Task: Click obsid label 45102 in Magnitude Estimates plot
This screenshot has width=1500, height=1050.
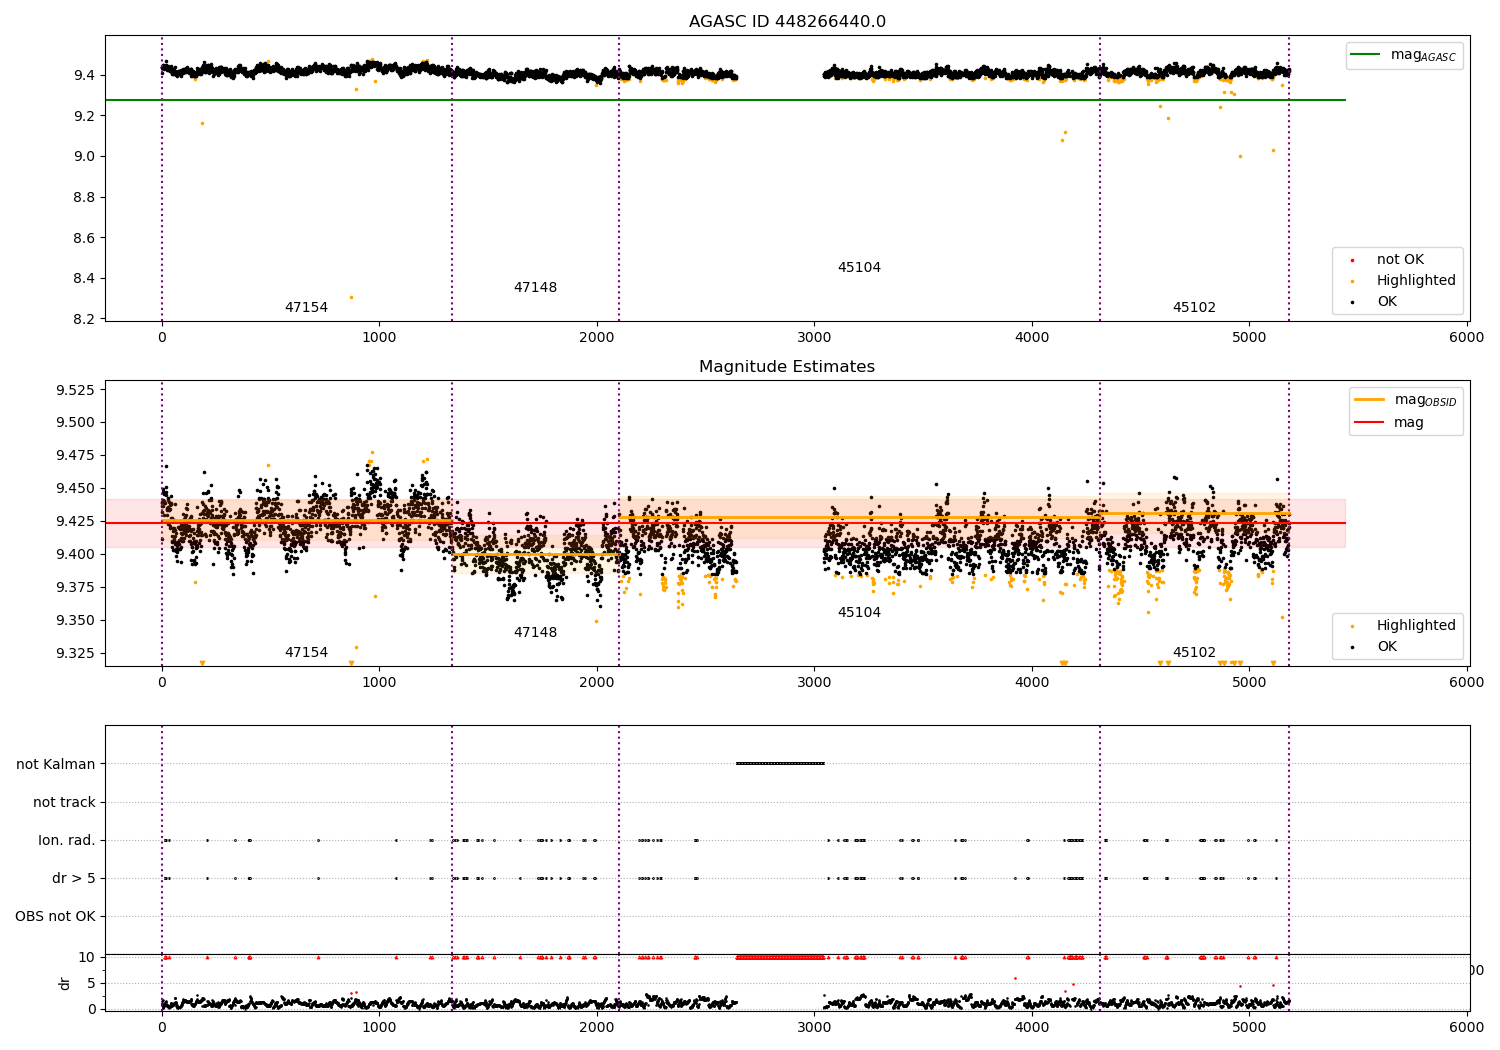Action: [x=1194, y=653]
